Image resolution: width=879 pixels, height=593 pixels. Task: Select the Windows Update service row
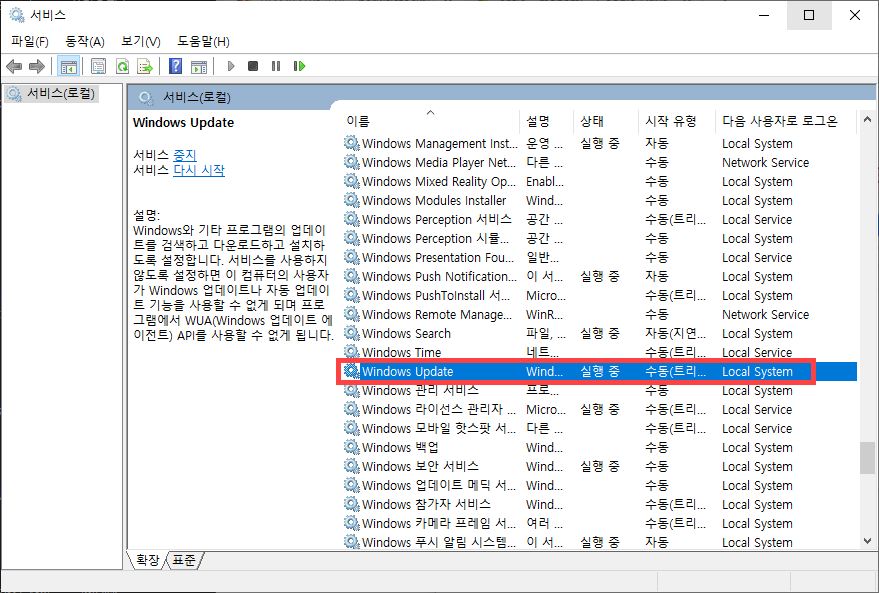599,372
